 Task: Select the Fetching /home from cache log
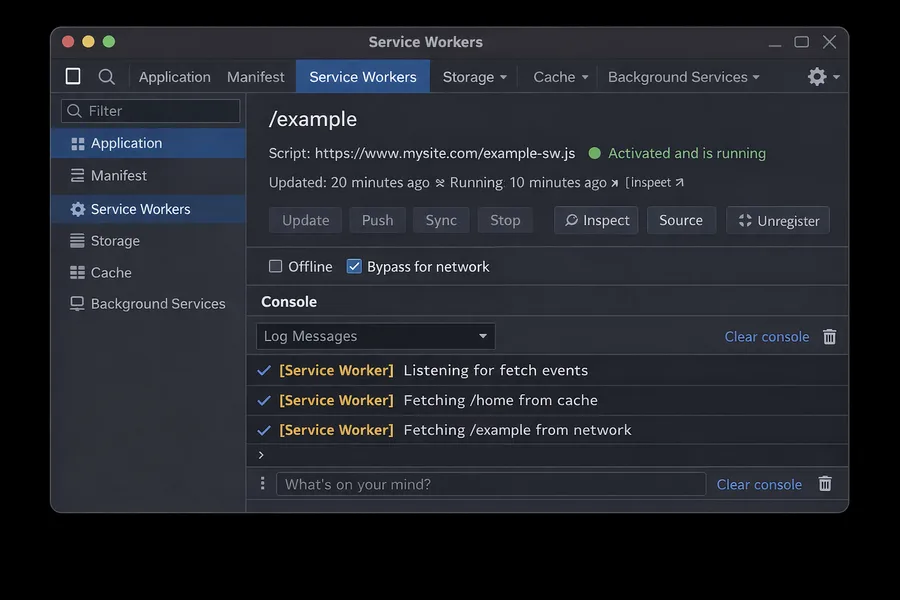(x=547, y=401)
